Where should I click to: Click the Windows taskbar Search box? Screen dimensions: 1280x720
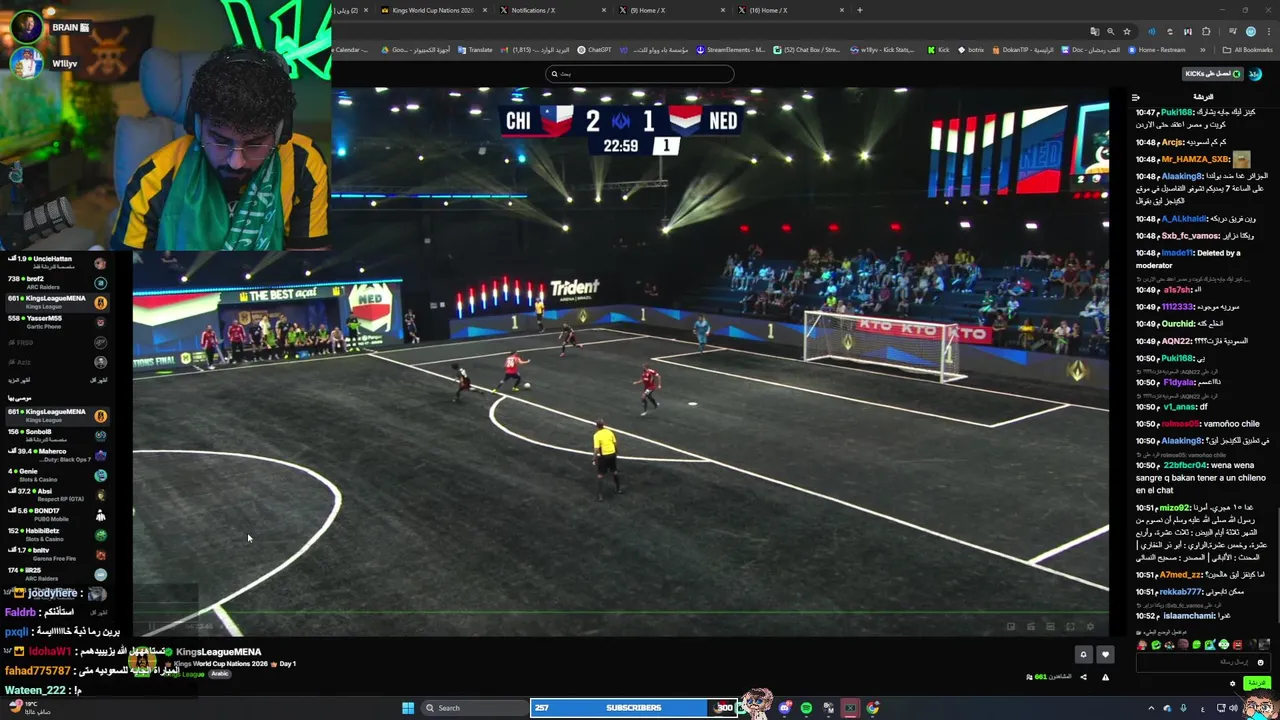click(x=474, y=708)
